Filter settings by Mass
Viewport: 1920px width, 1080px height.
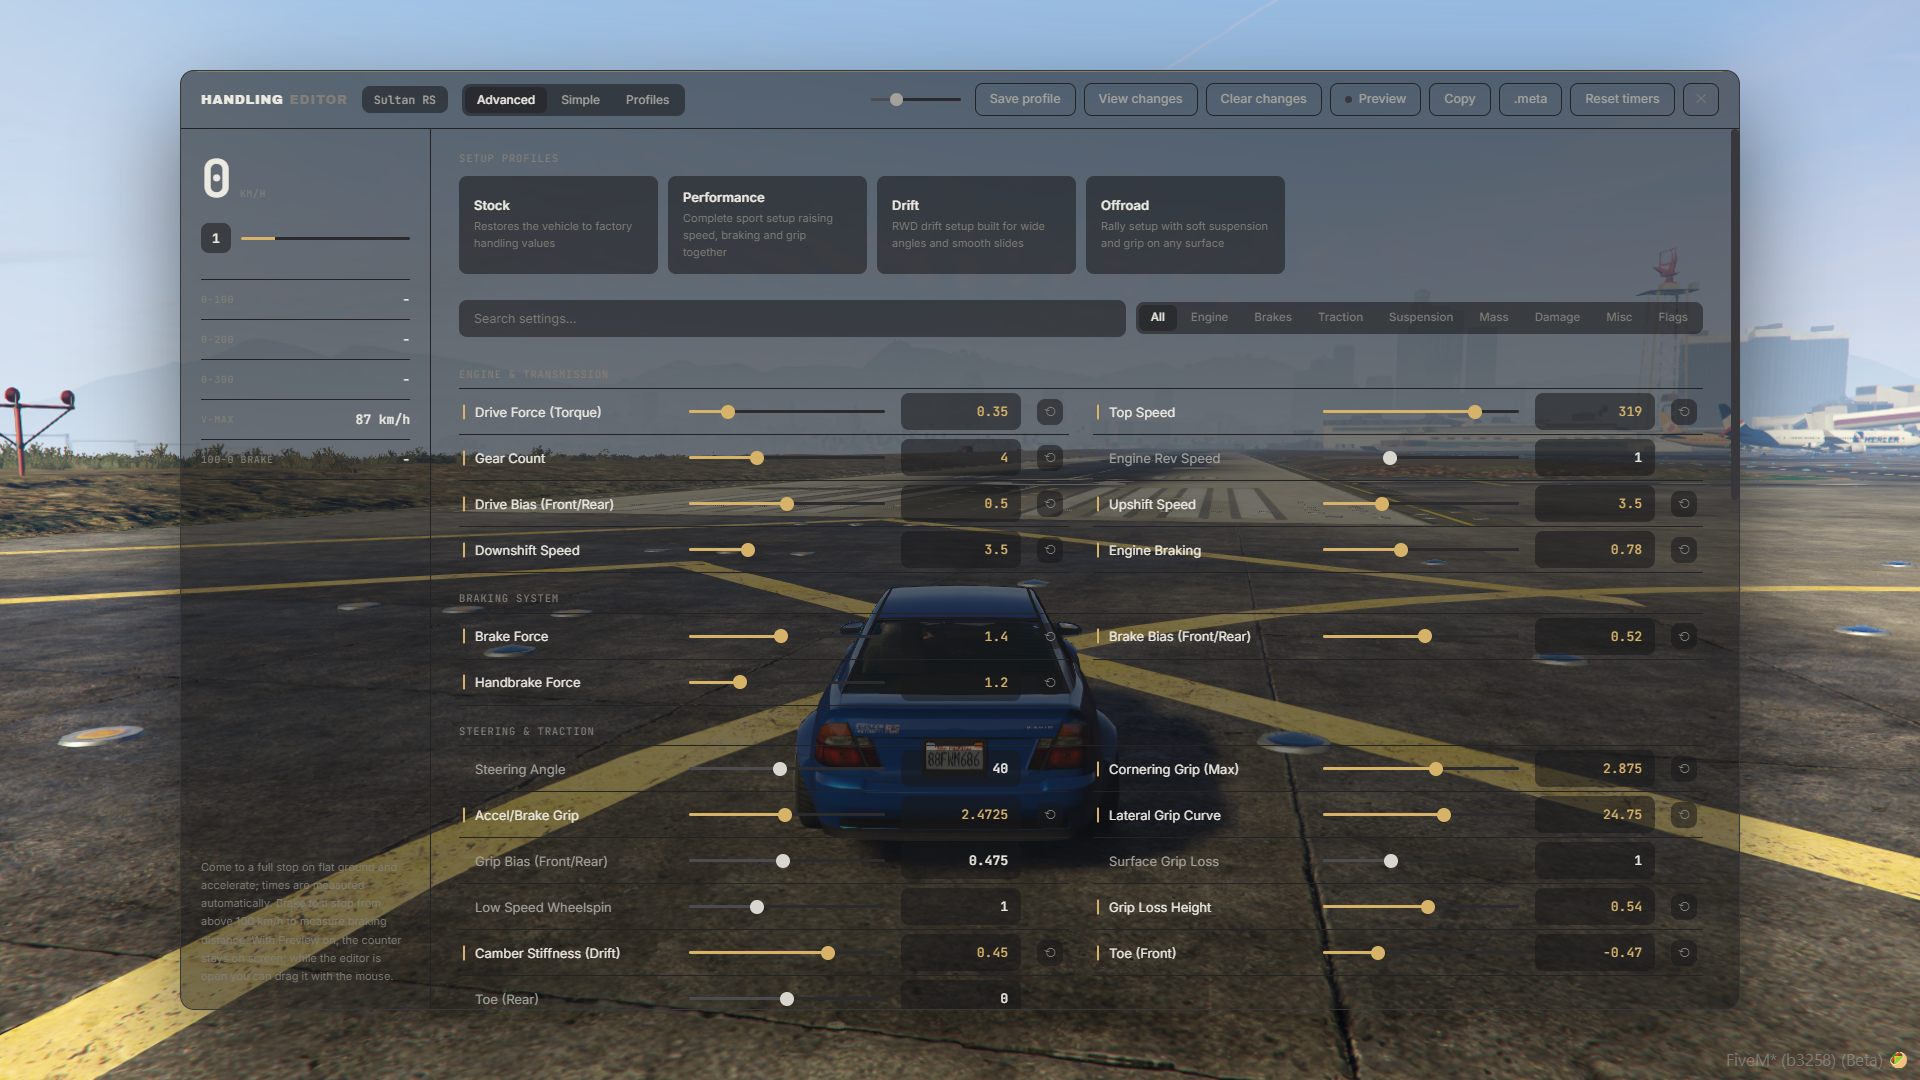pyautogui.click(x=1494, y=317)
